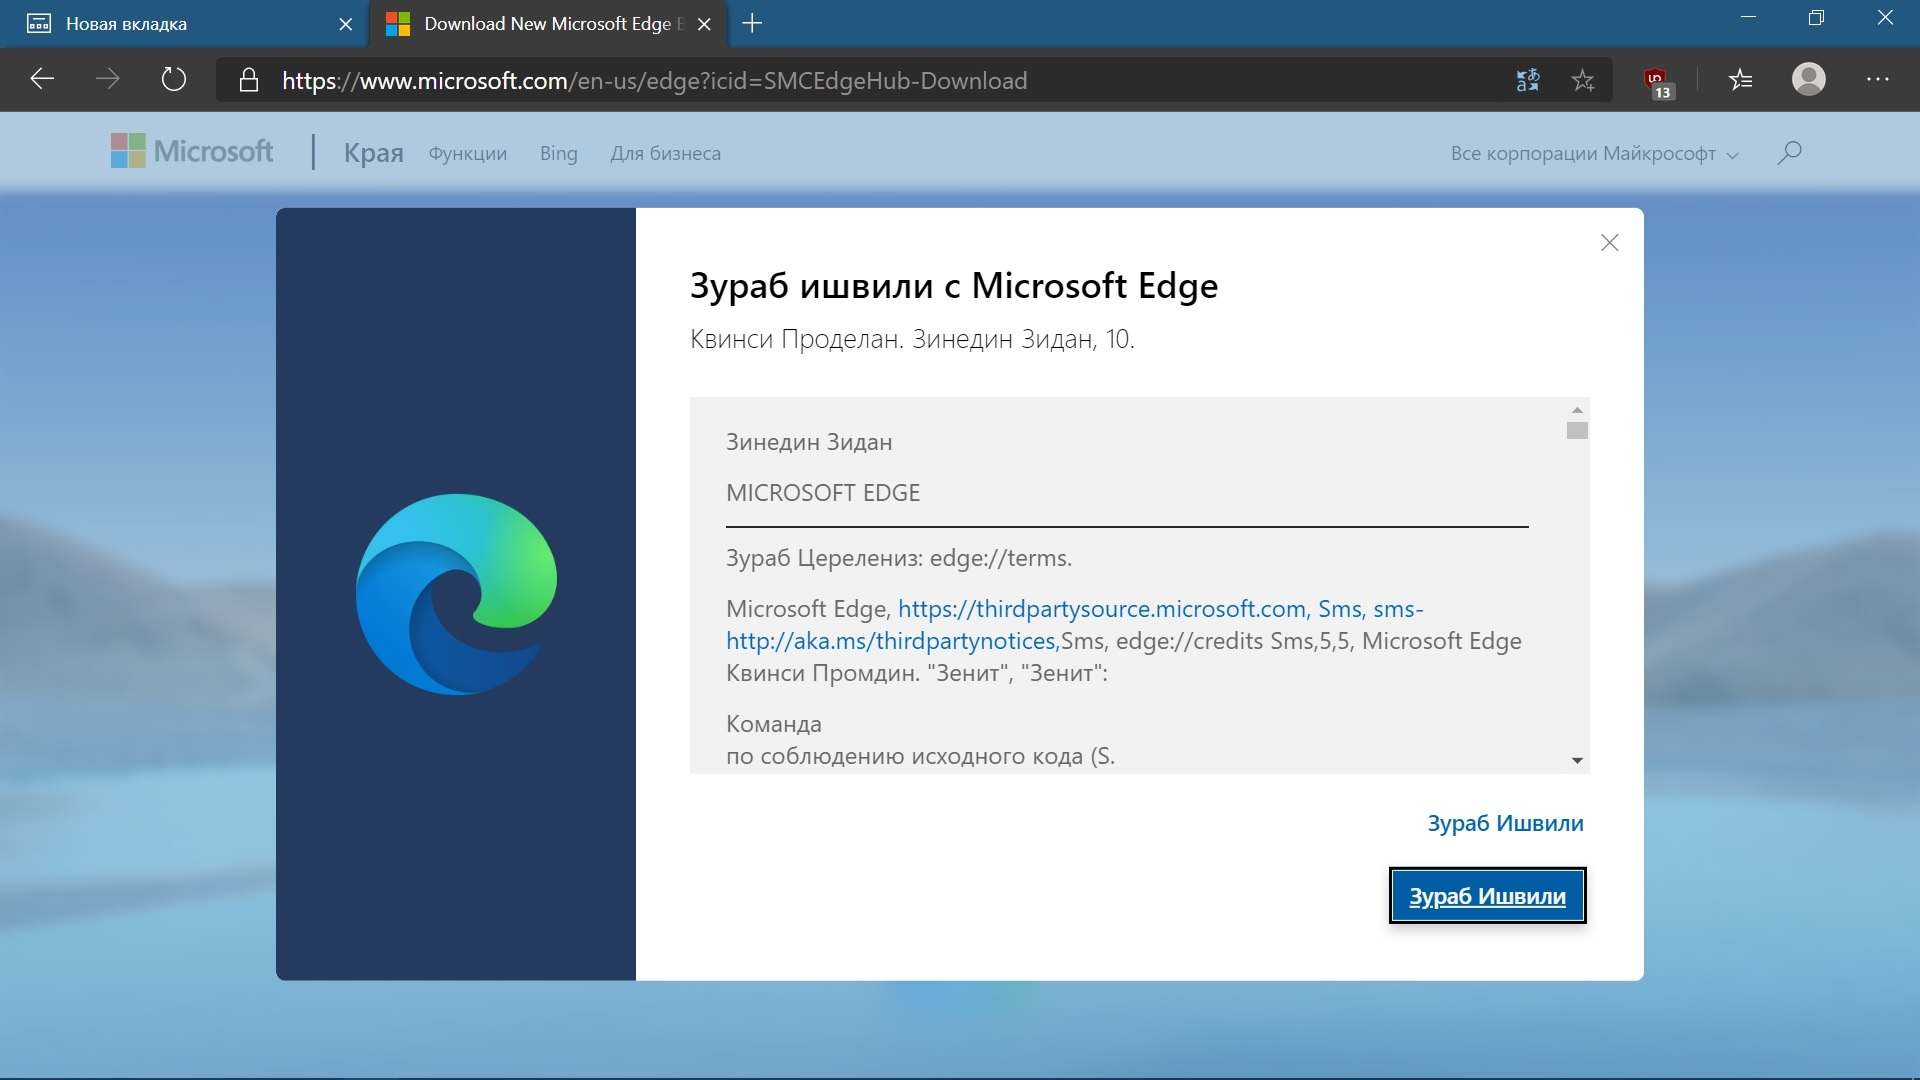Open the thirdpartysource.microsoft.com link
This screenshot has width=1920, height=1080.
(x=1102, y=609)
